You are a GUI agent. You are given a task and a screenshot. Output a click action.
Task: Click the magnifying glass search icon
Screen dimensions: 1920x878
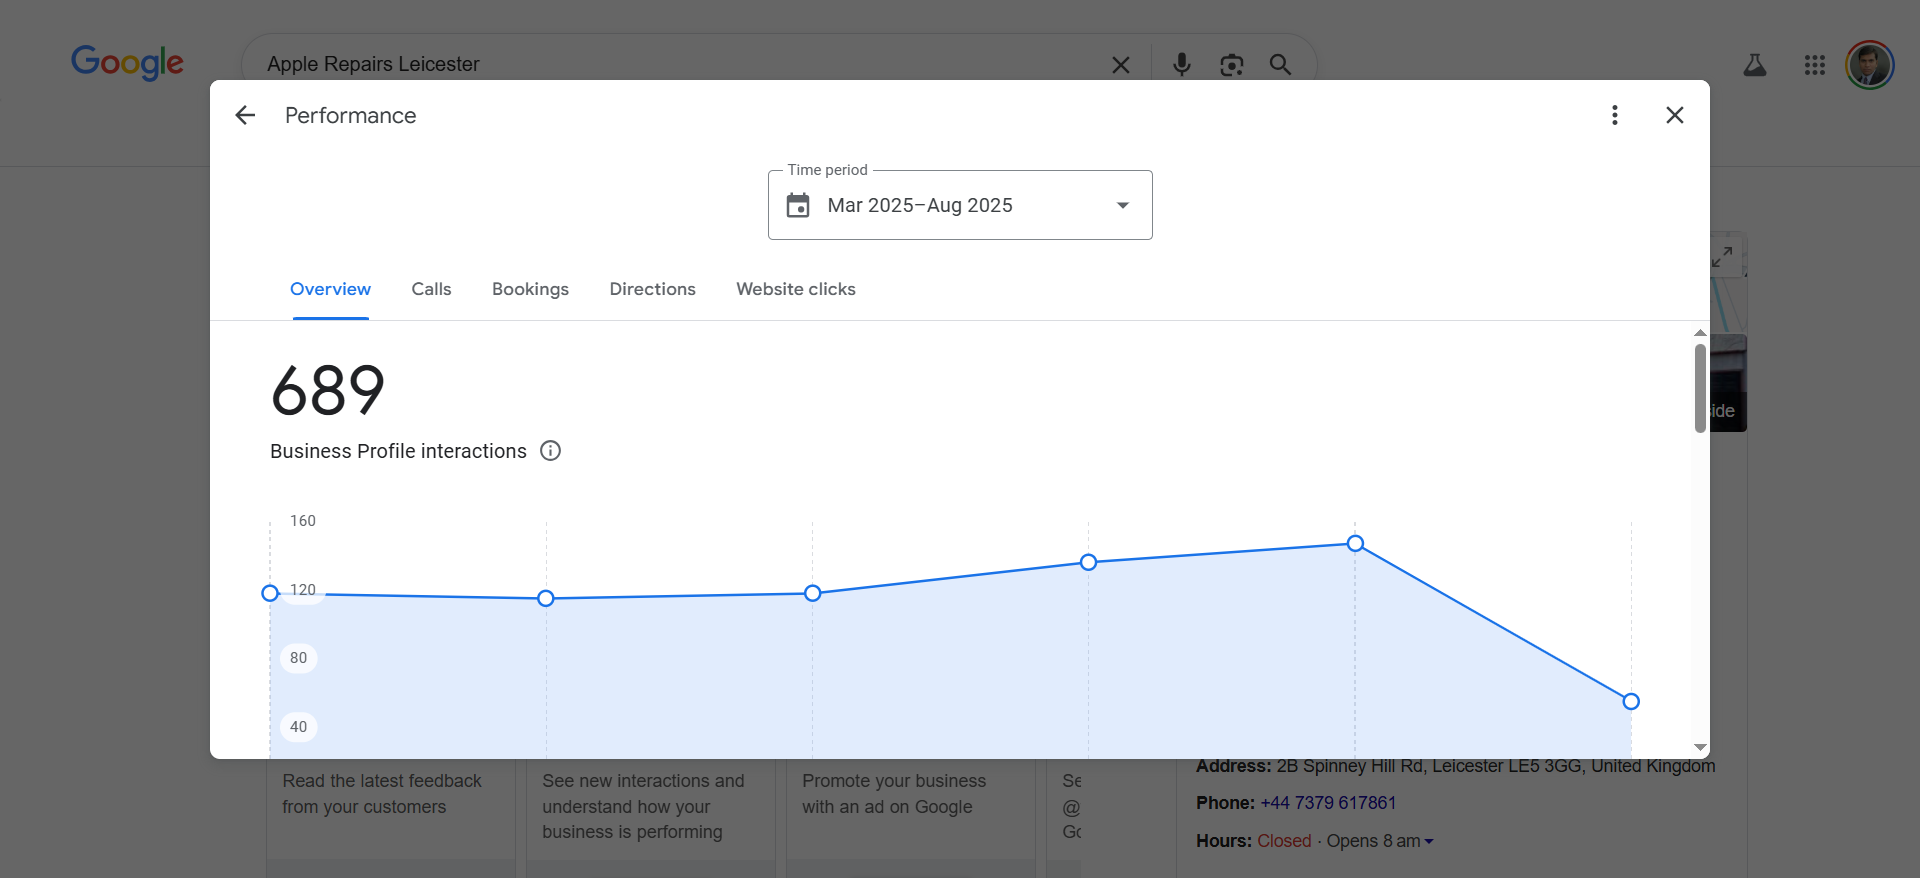tap(1280, 65)
